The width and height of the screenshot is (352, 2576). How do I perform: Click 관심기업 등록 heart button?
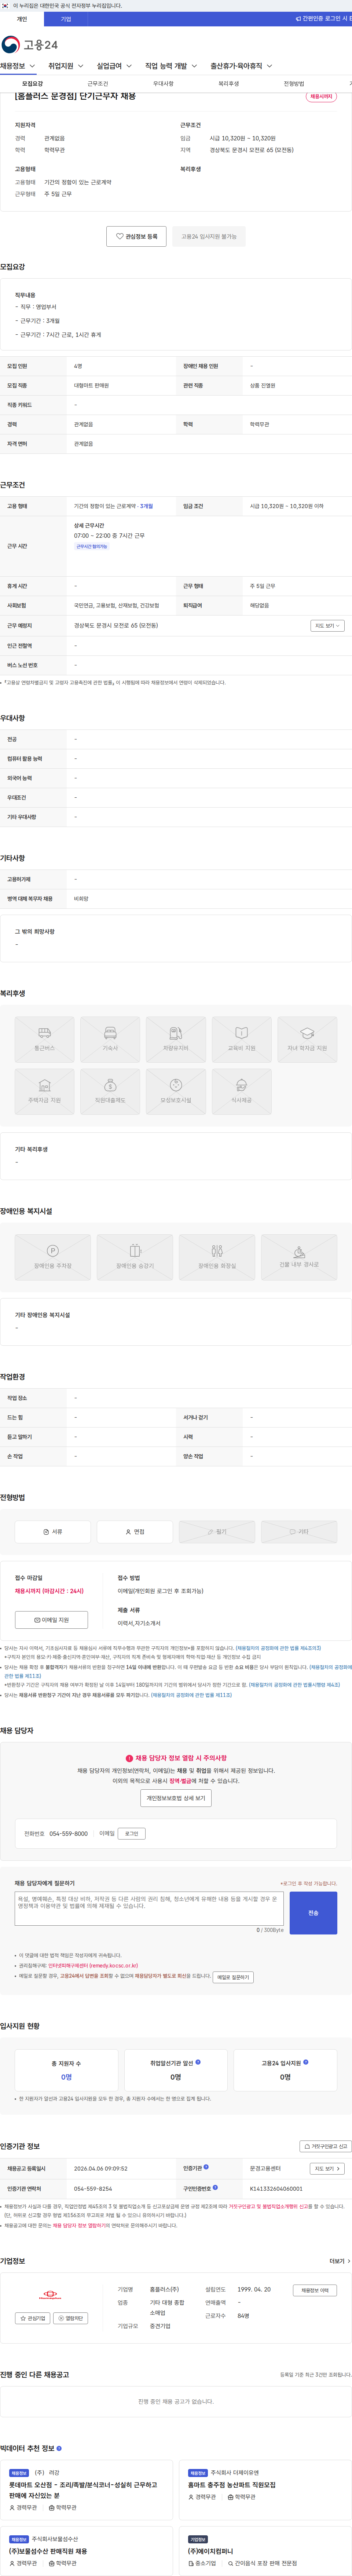click(x=136, y=236)
